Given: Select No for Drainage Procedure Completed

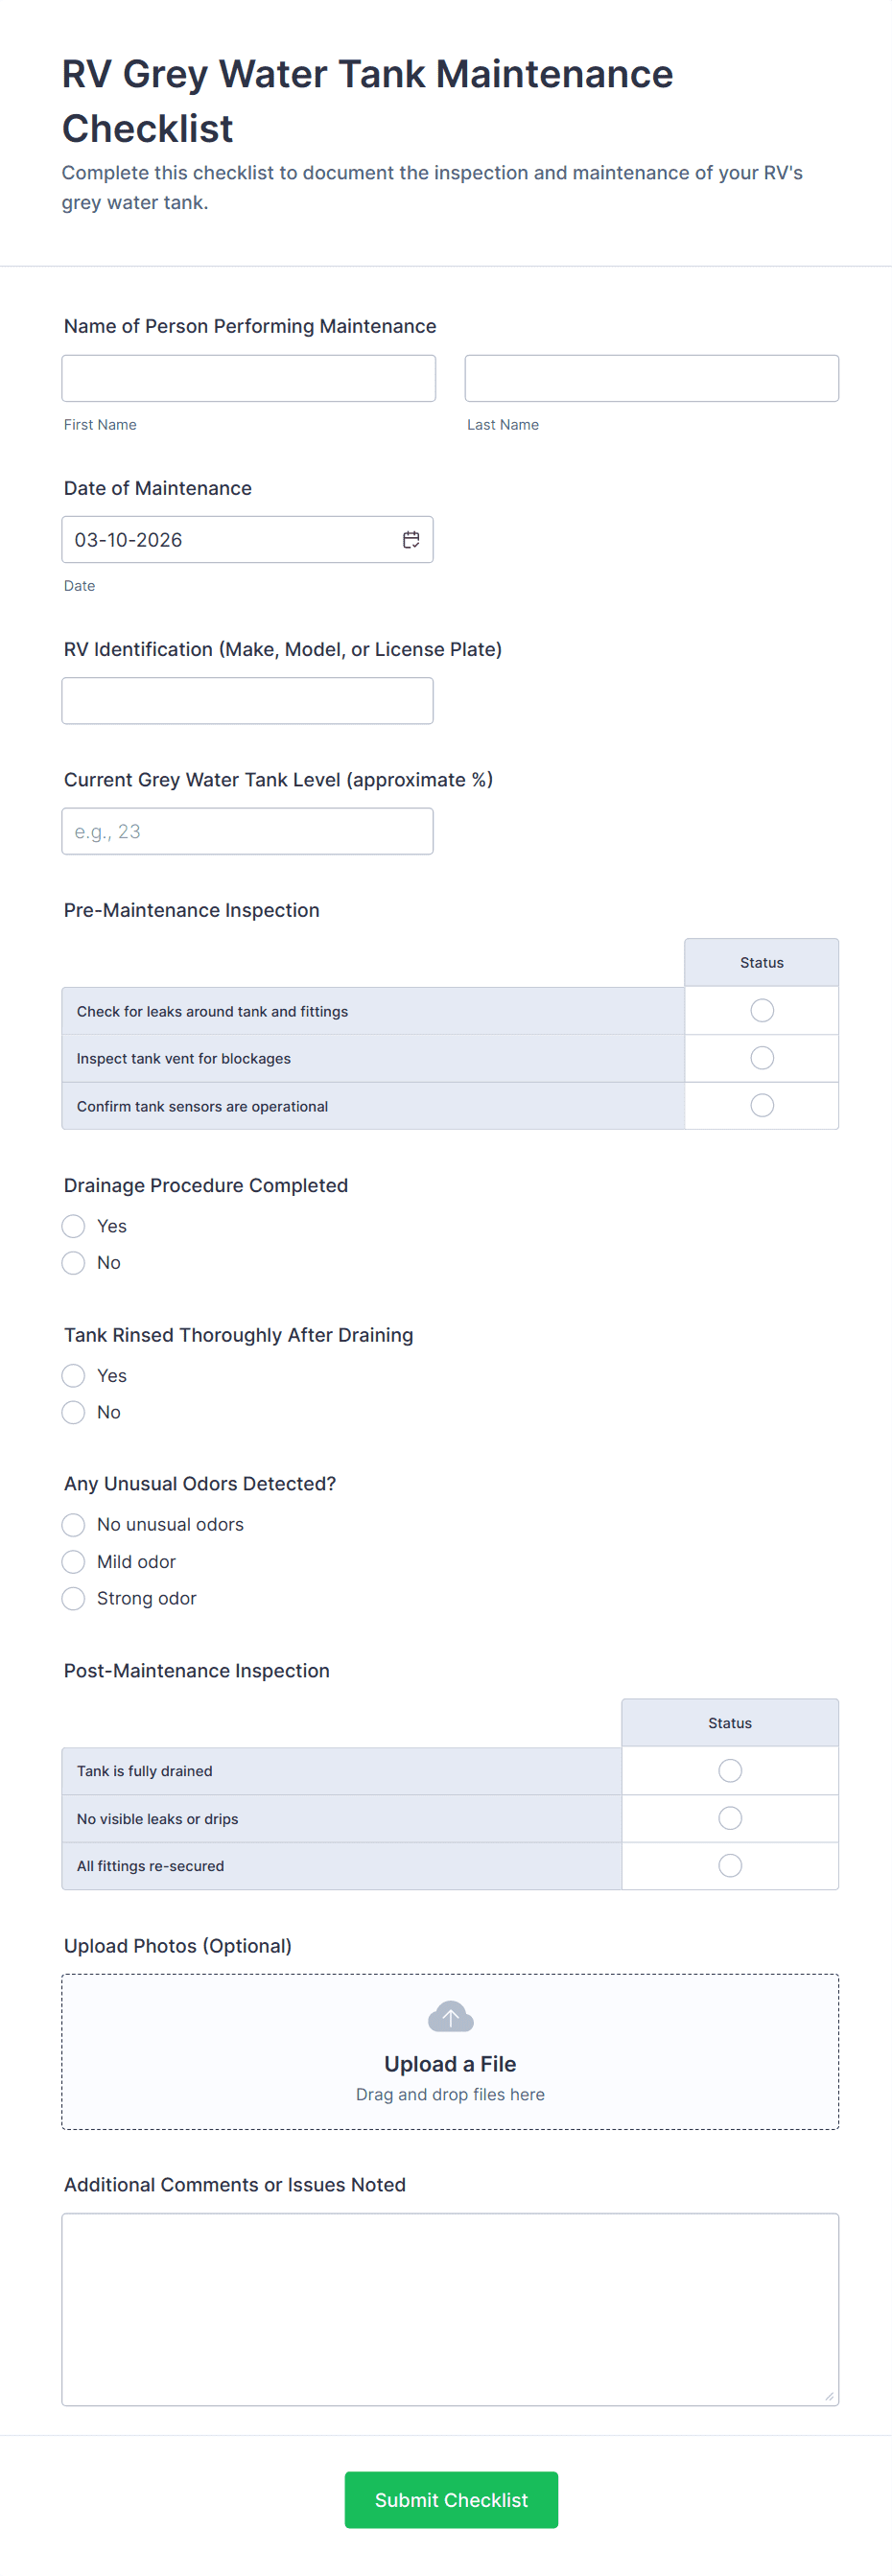Looking at the screenshot, I should coord(73,1263).
